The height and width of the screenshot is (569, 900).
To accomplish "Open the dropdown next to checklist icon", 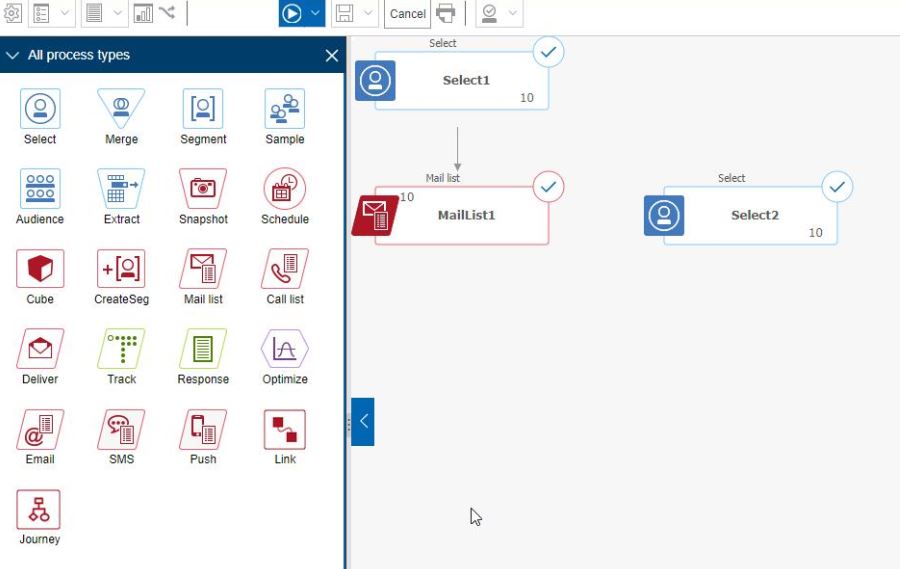I will (x=65, y=13).
